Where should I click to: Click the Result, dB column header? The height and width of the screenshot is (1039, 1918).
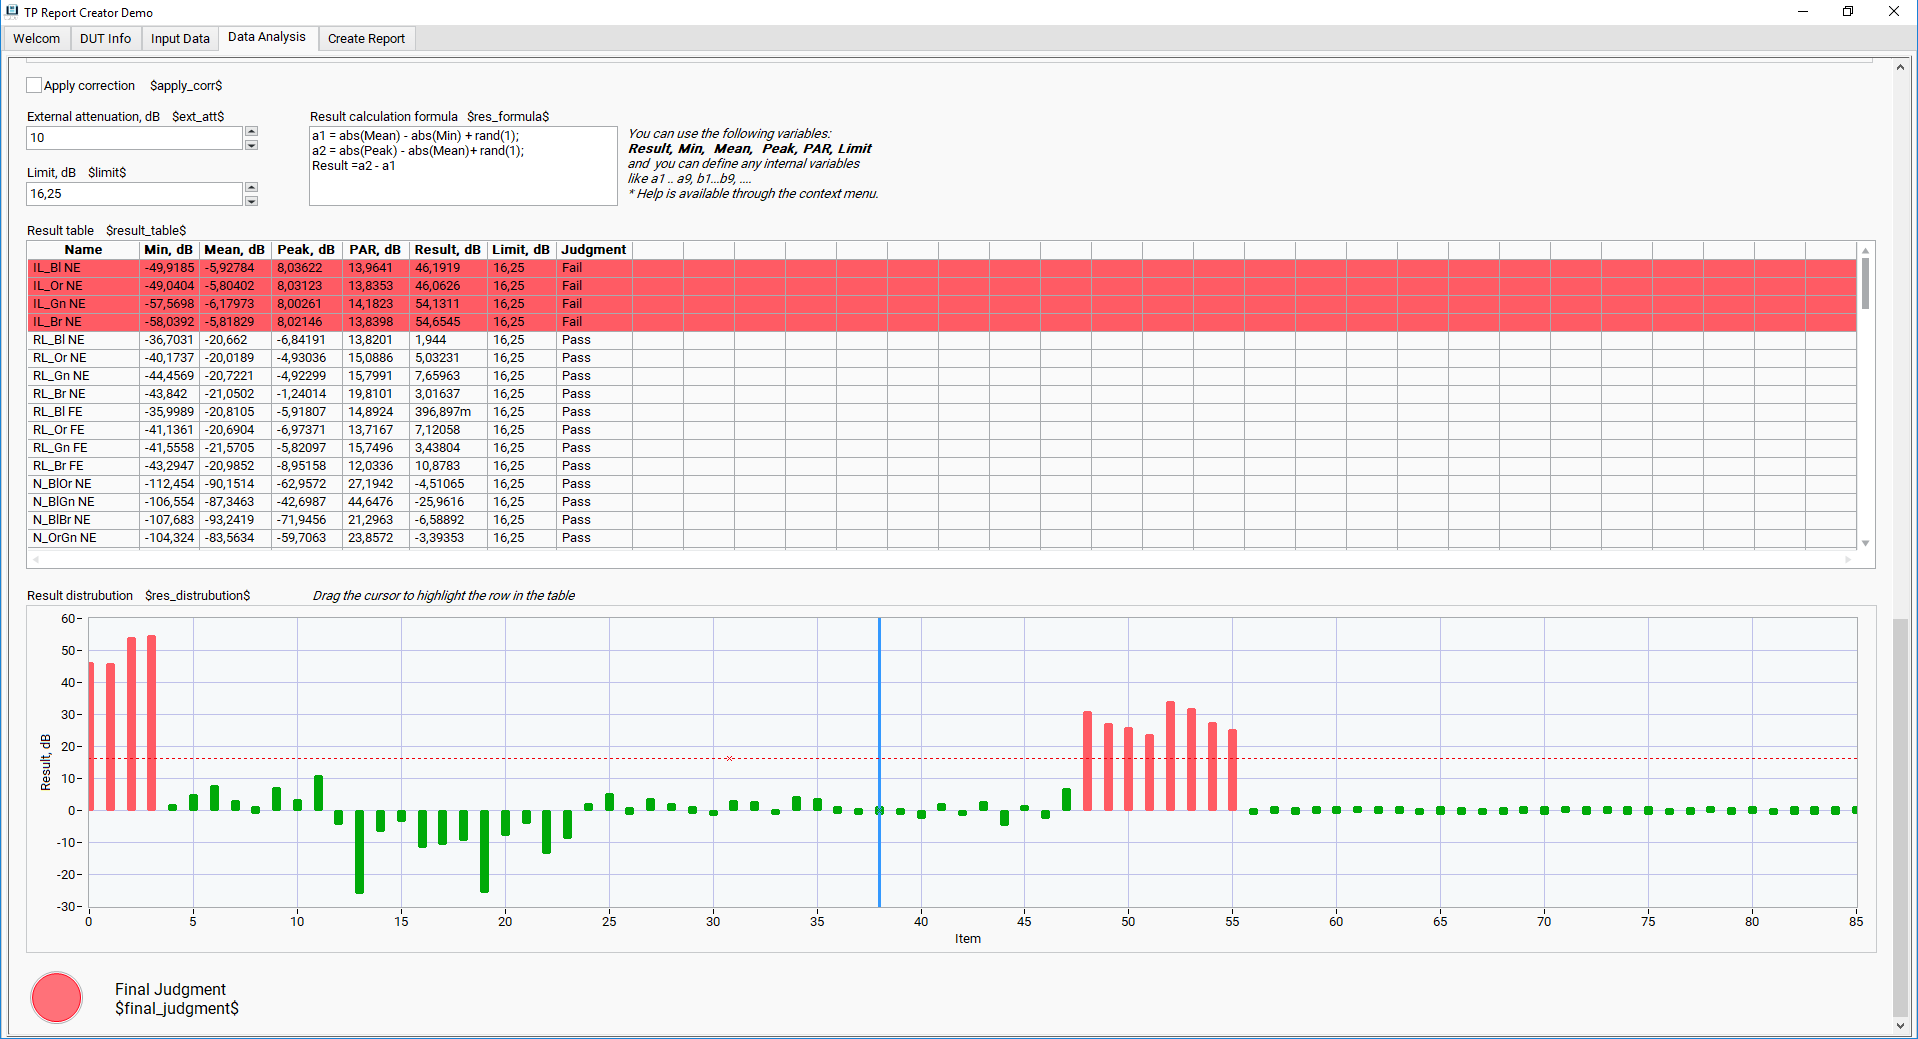coord(447,250)
